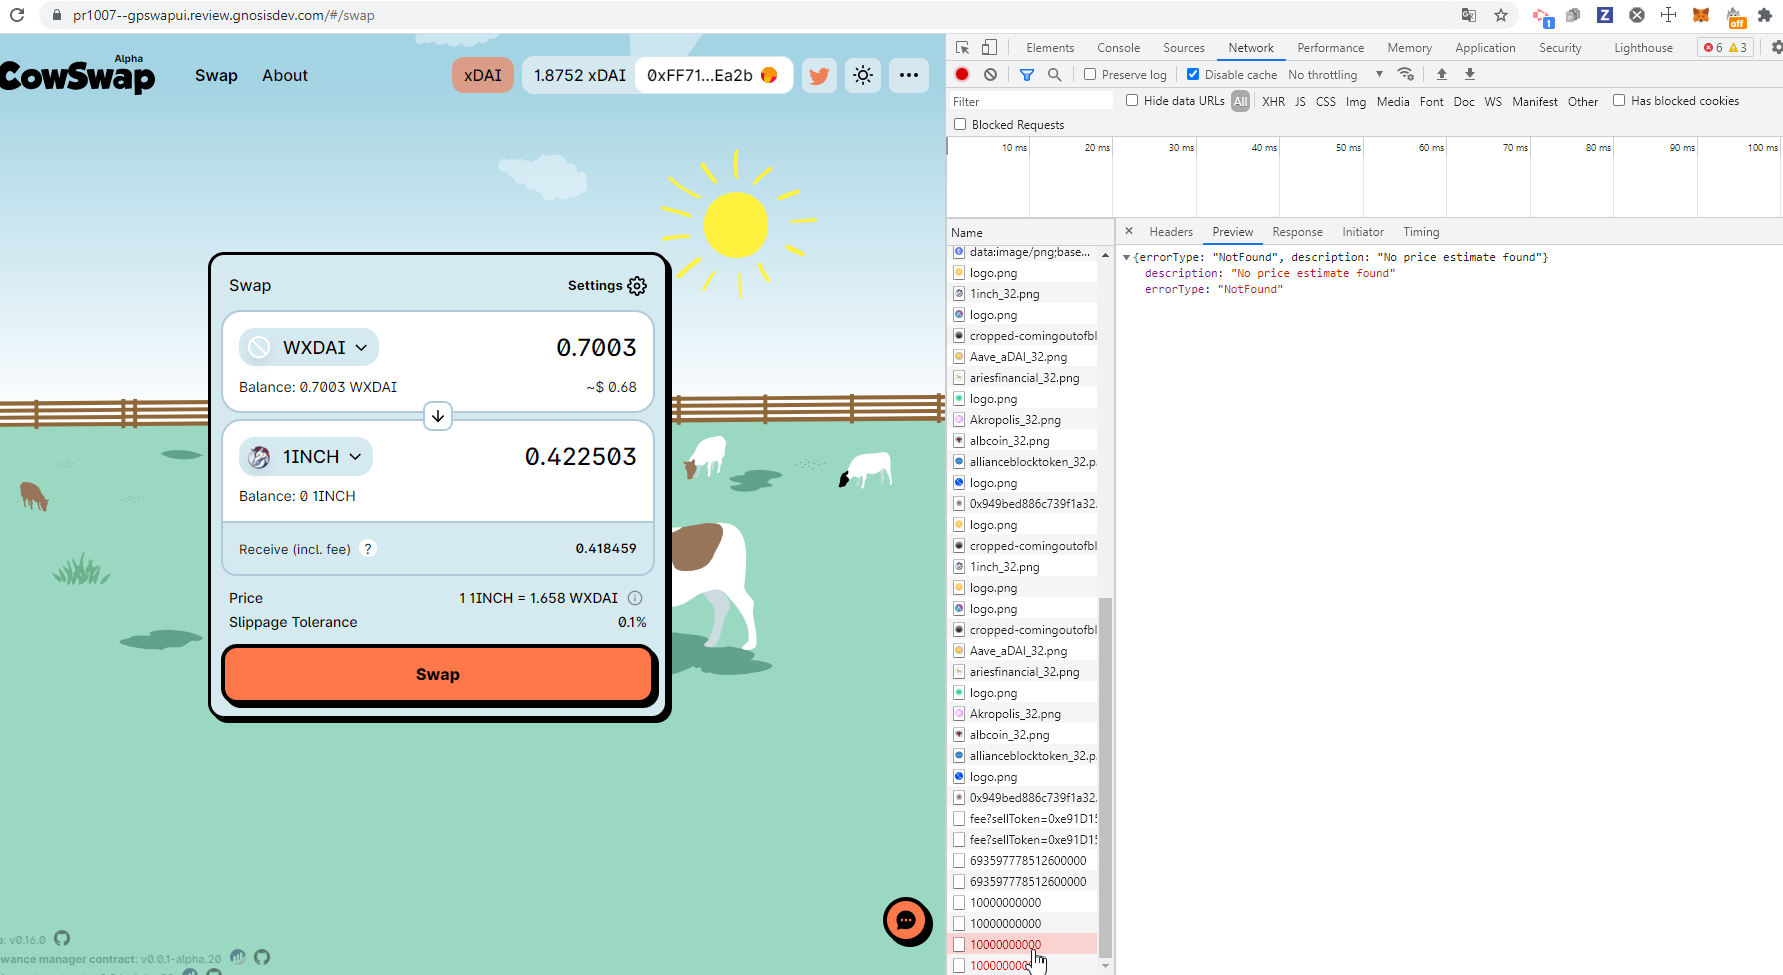Select the All request type filter

[x=1240, y=101]
